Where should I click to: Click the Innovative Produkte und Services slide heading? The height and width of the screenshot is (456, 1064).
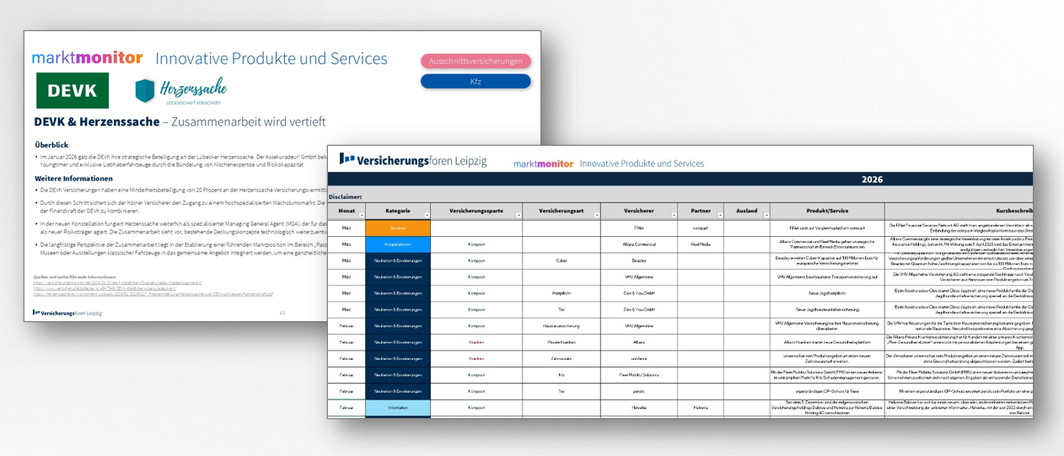point(271,58)
